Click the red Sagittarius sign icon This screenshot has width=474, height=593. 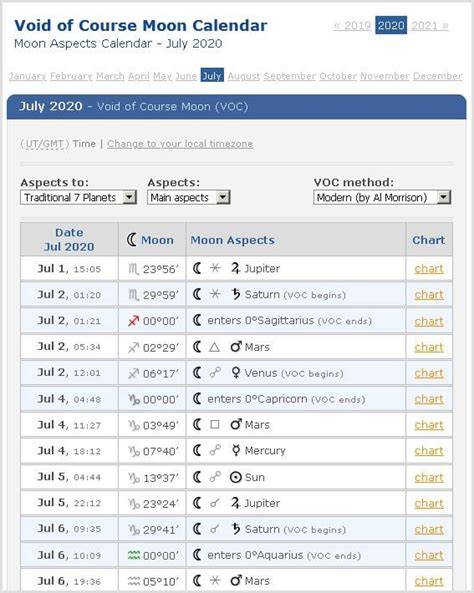tap(134, 321)
